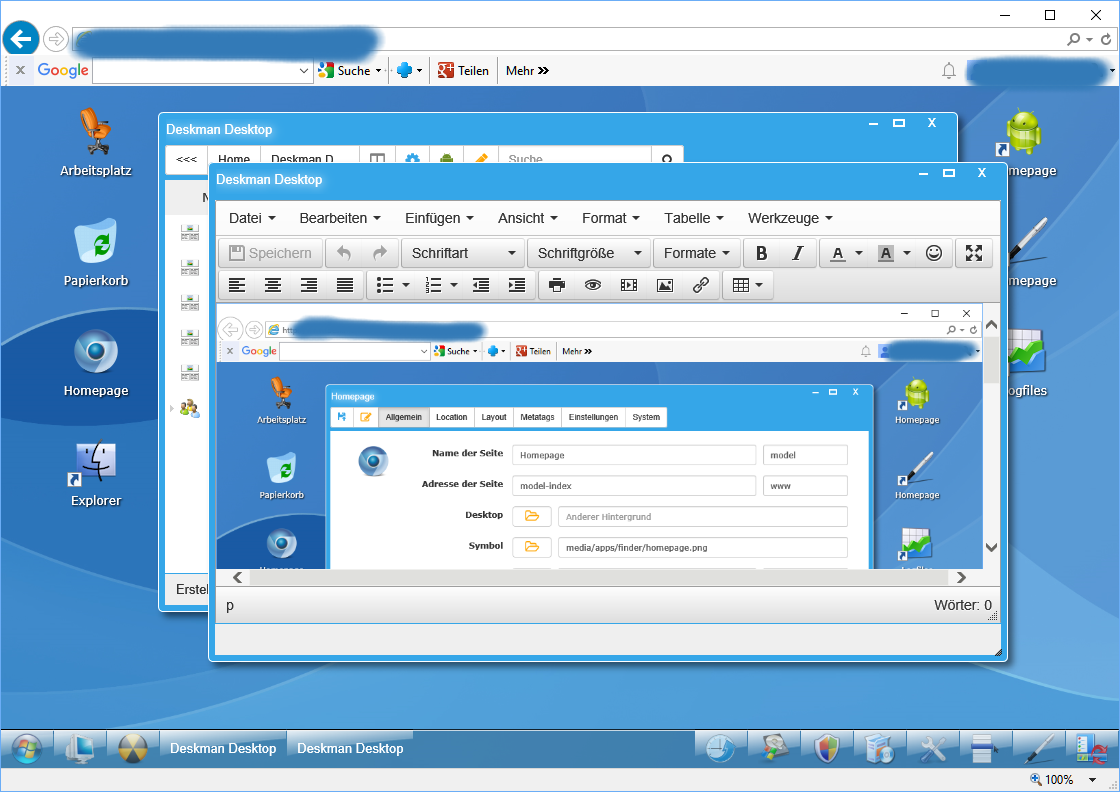Screen dimensions: 1120x792
Task: Open the Werkzeuge menu
Action: pos(790,219)
